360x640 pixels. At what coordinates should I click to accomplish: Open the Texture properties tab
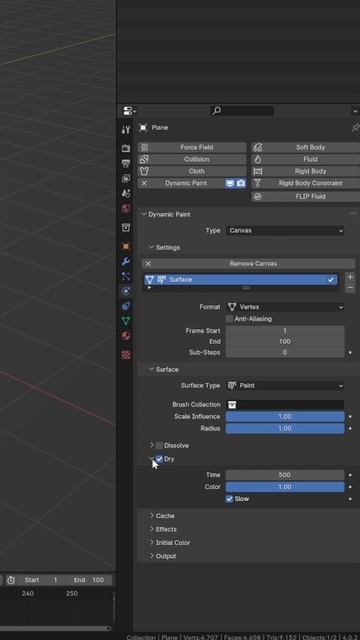(x=126, y=355)
